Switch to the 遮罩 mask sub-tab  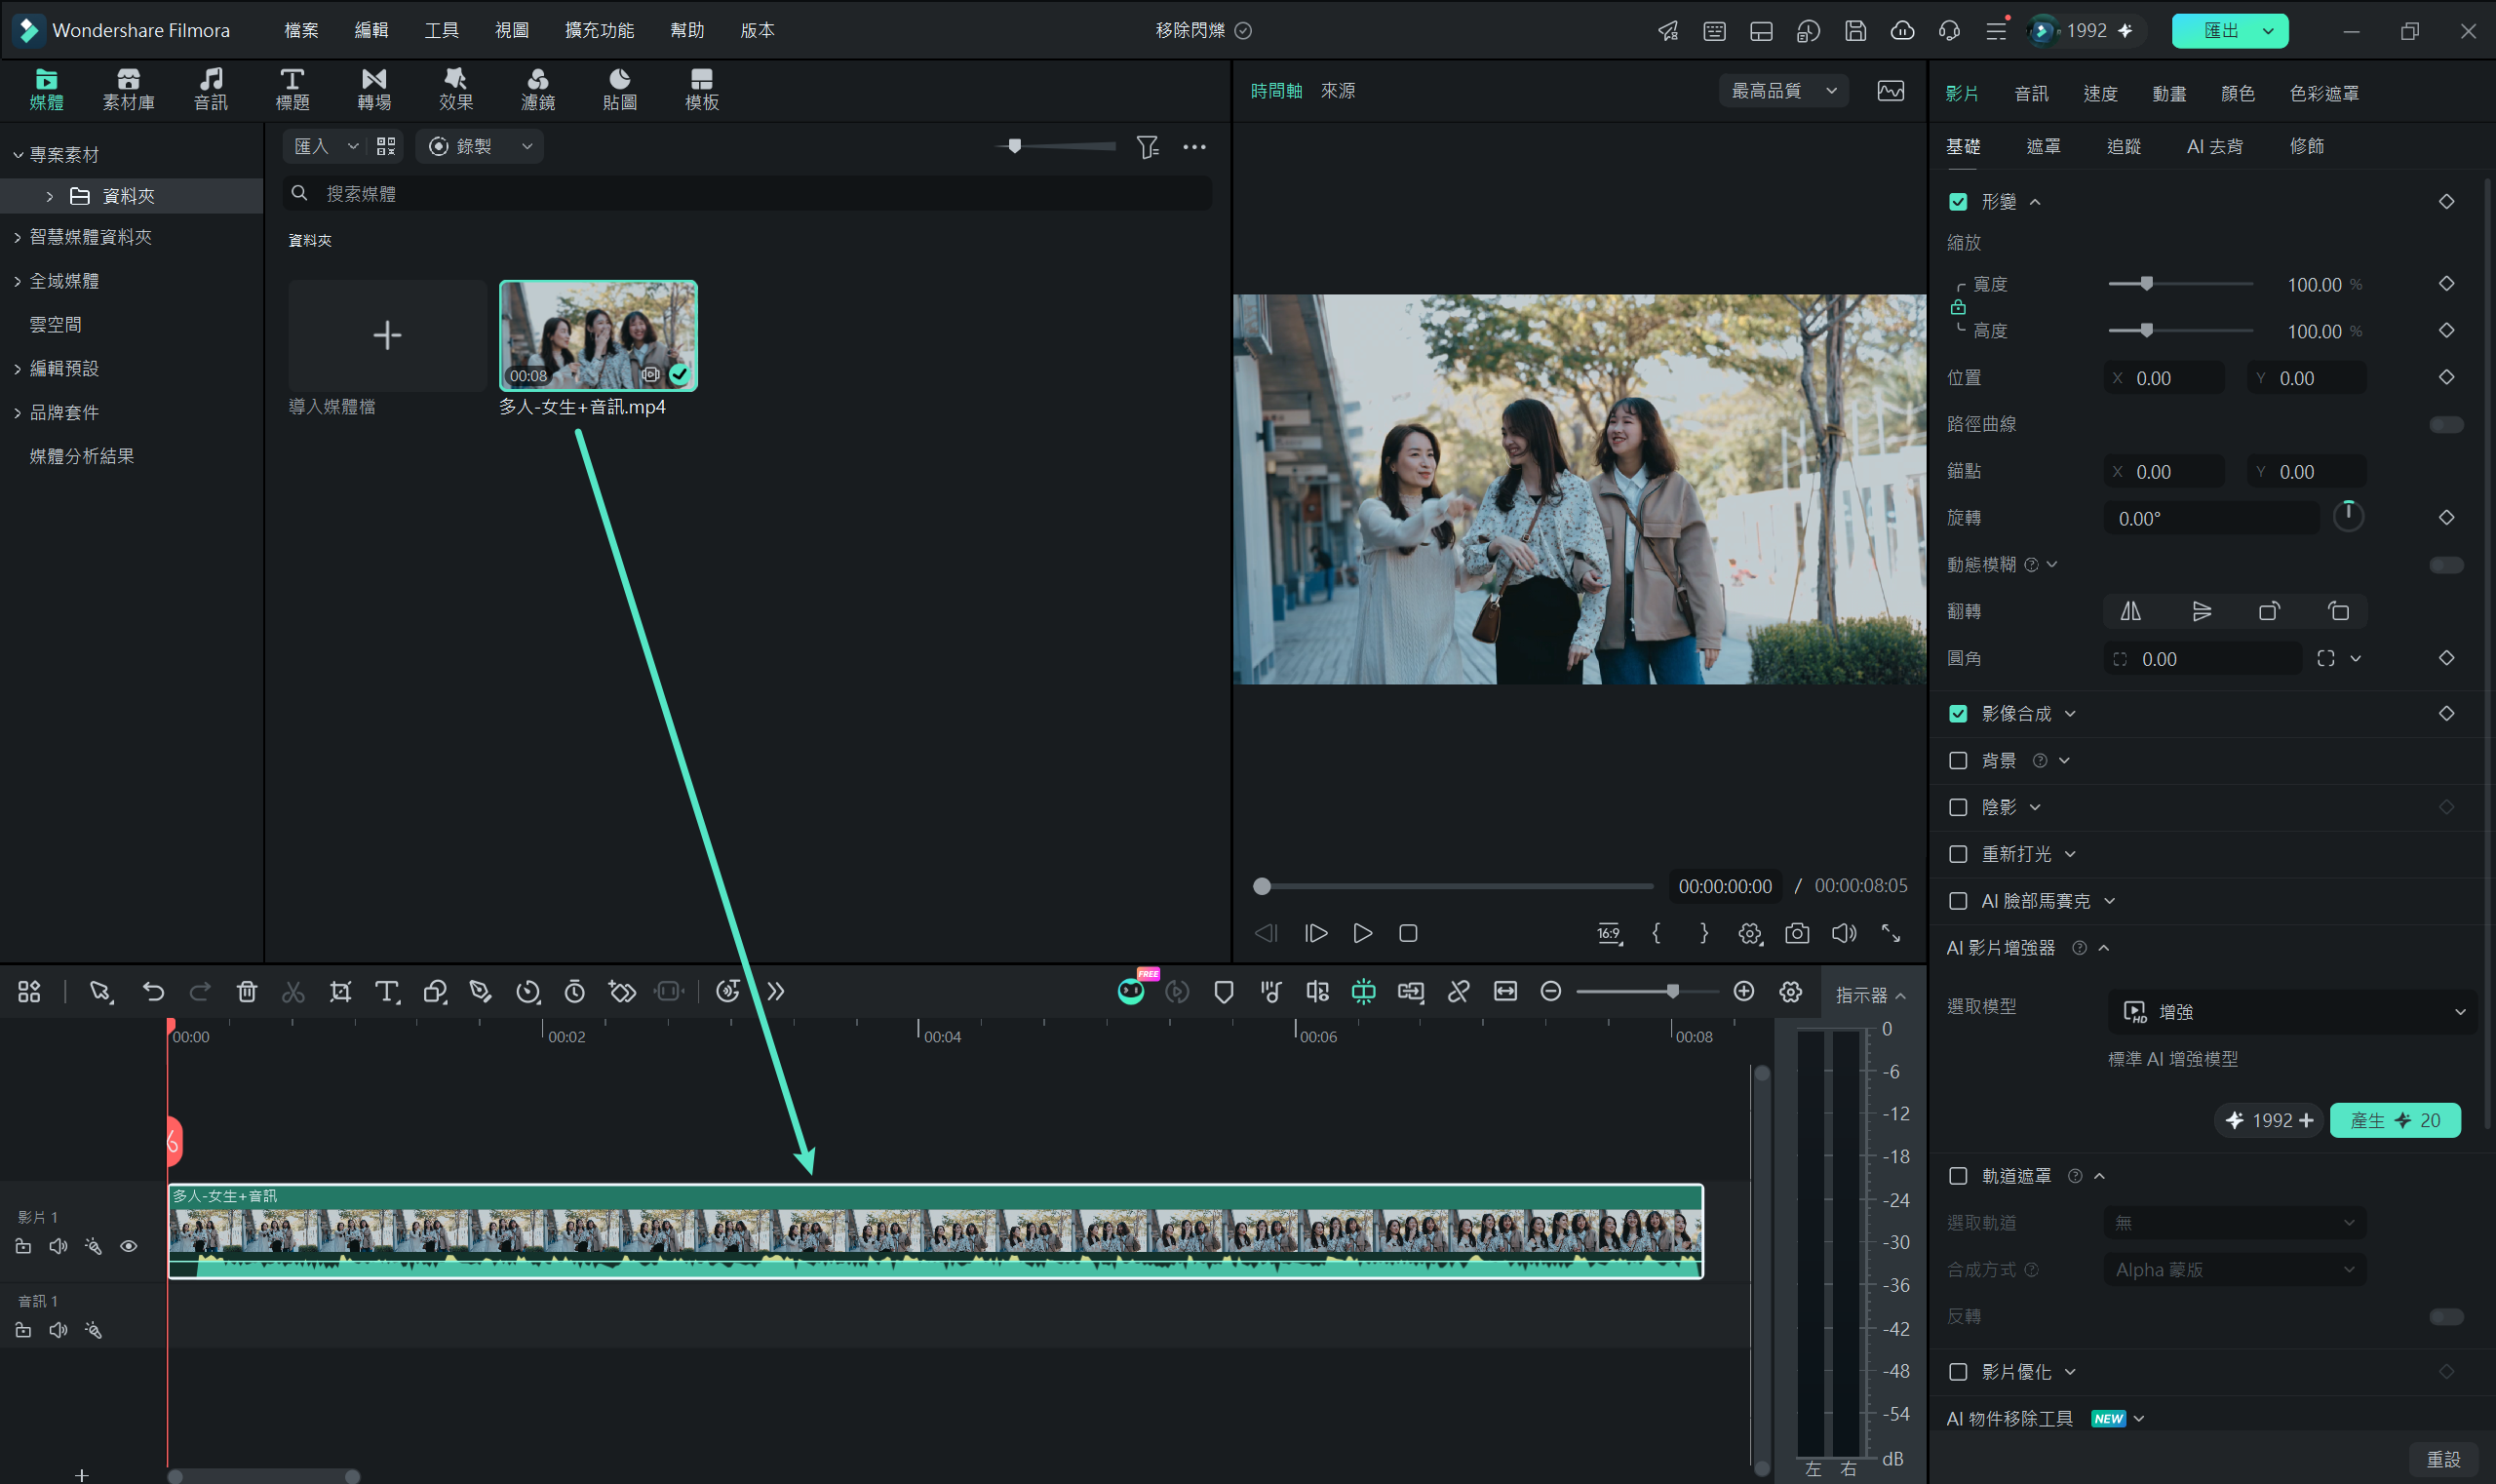pyautogui.click(x=2043, y=147)
